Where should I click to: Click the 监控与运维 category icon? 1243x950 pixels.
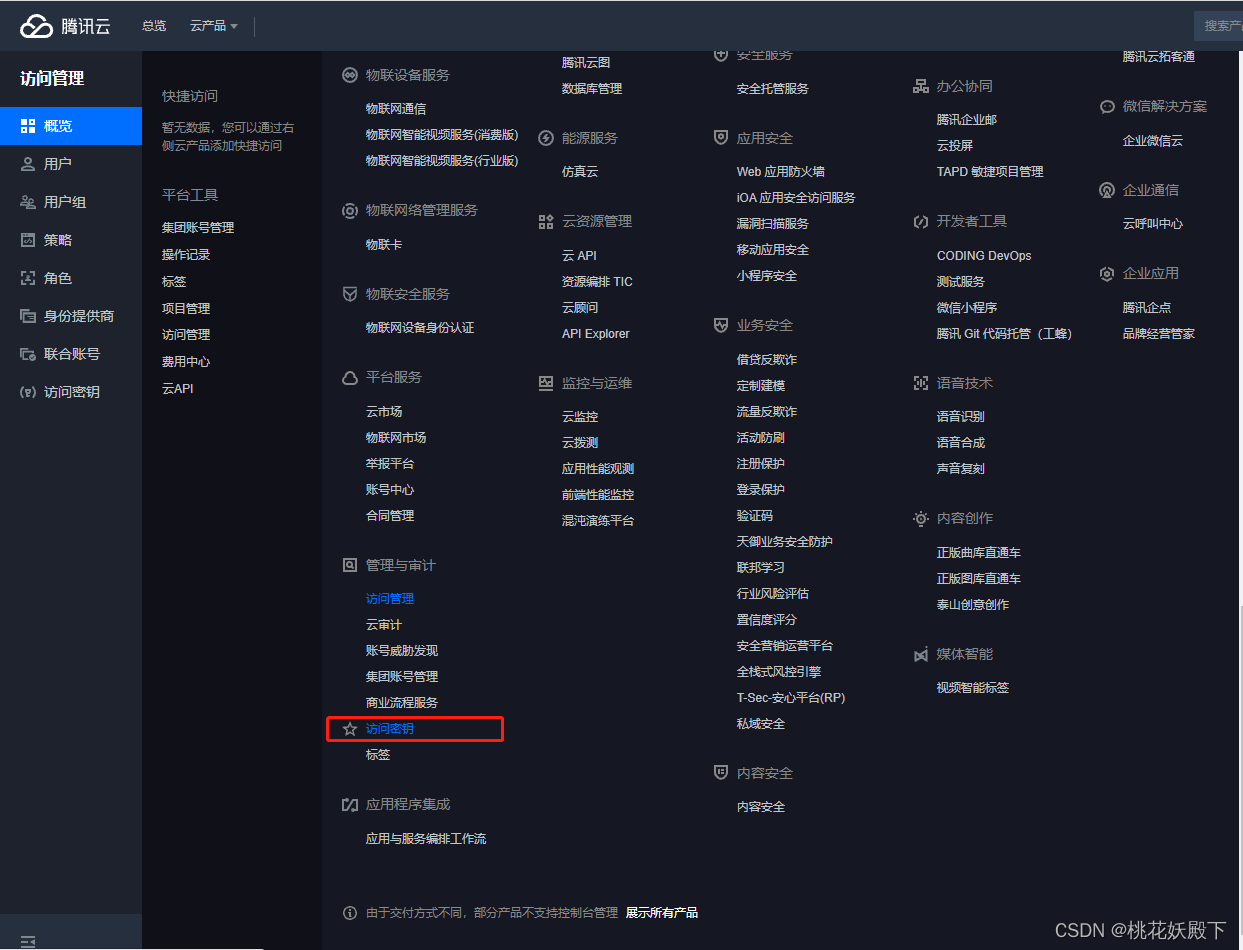click(546, 383)
